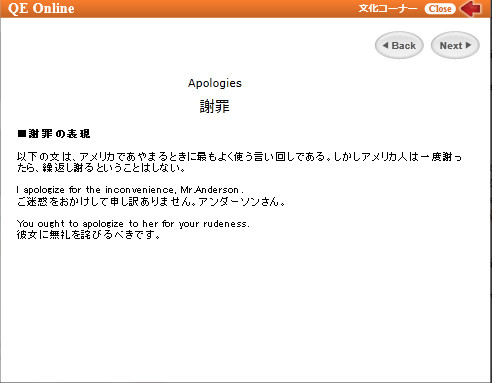Select the 謝罪 heading below Apologies
Screen dimensions: 492x383
tap(215, 107)
